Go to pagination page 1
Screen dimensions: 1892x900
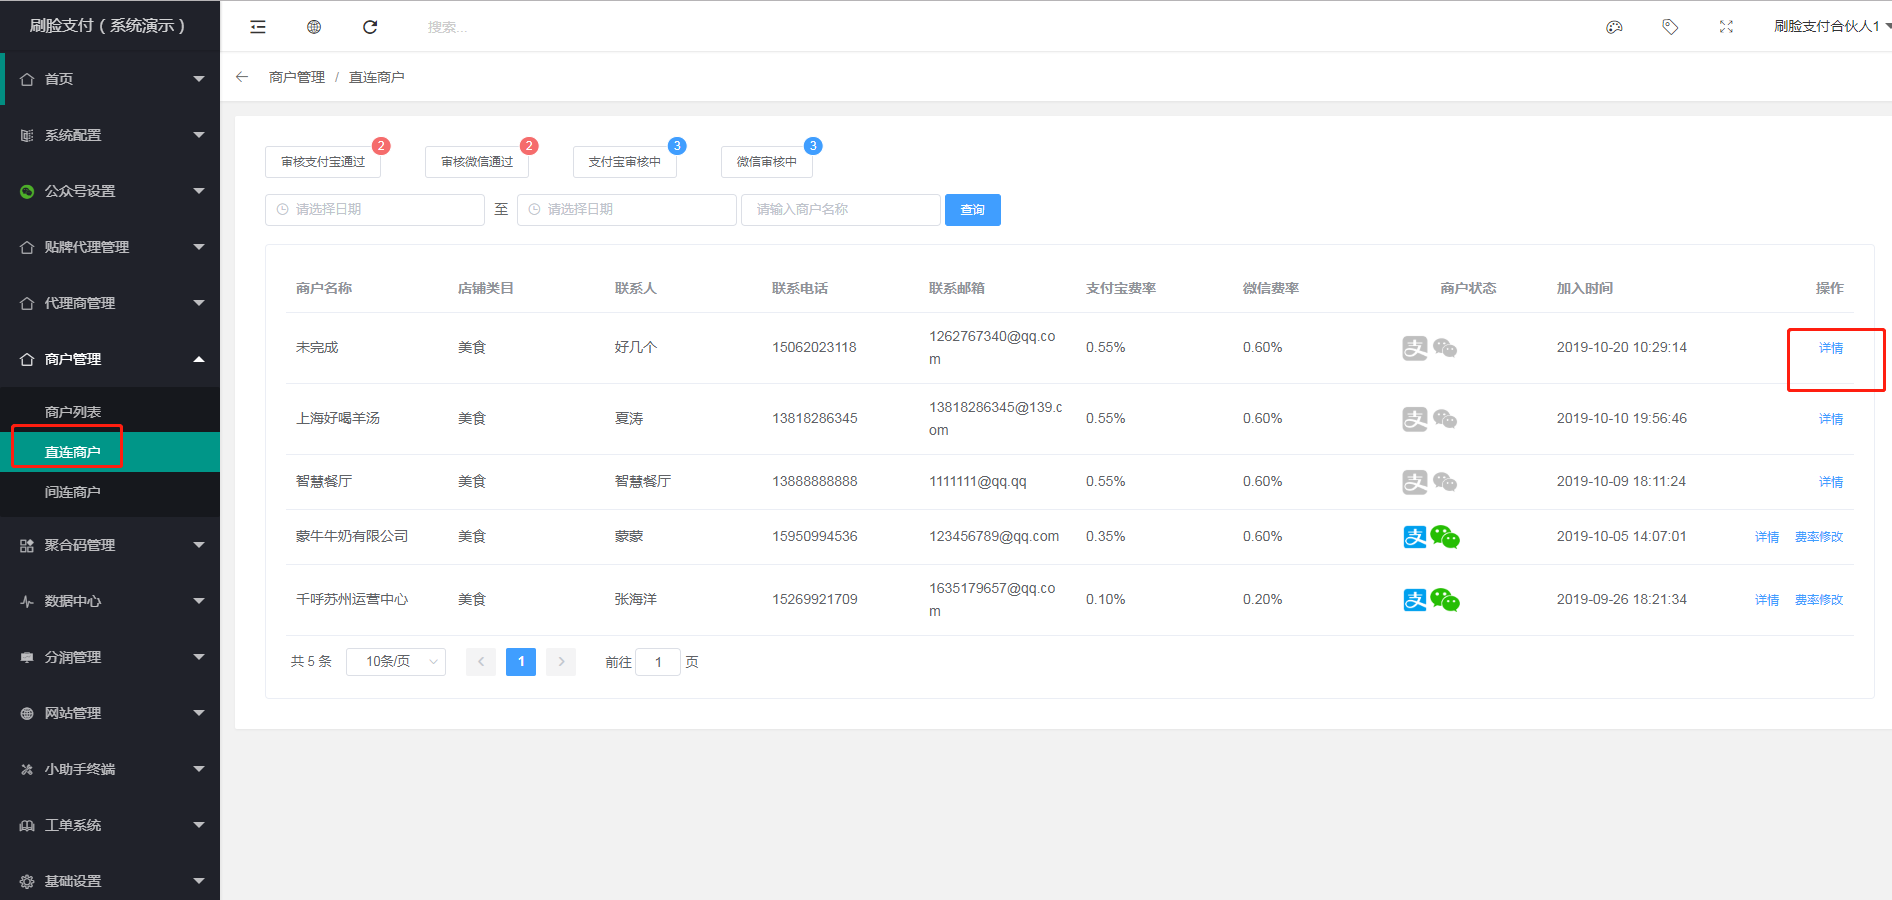(x=521, y=662)
